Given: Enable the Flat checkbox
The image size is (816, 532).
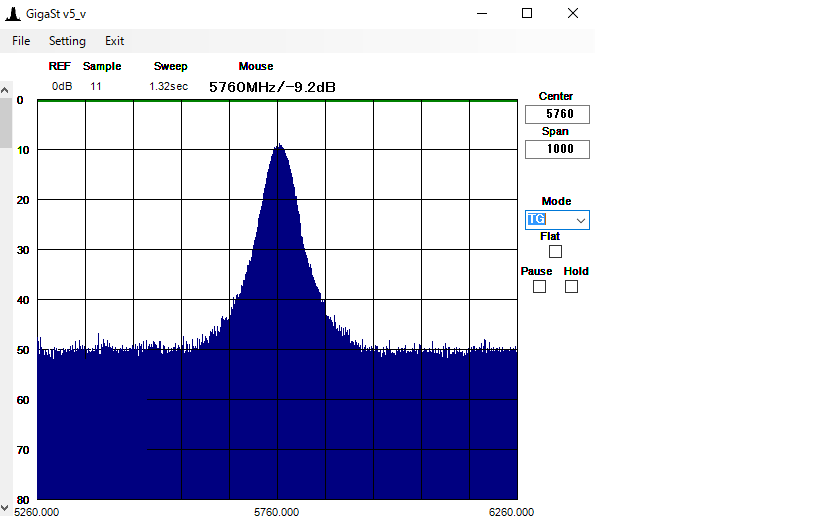Looking at the screenshot, I should point(556,251).
